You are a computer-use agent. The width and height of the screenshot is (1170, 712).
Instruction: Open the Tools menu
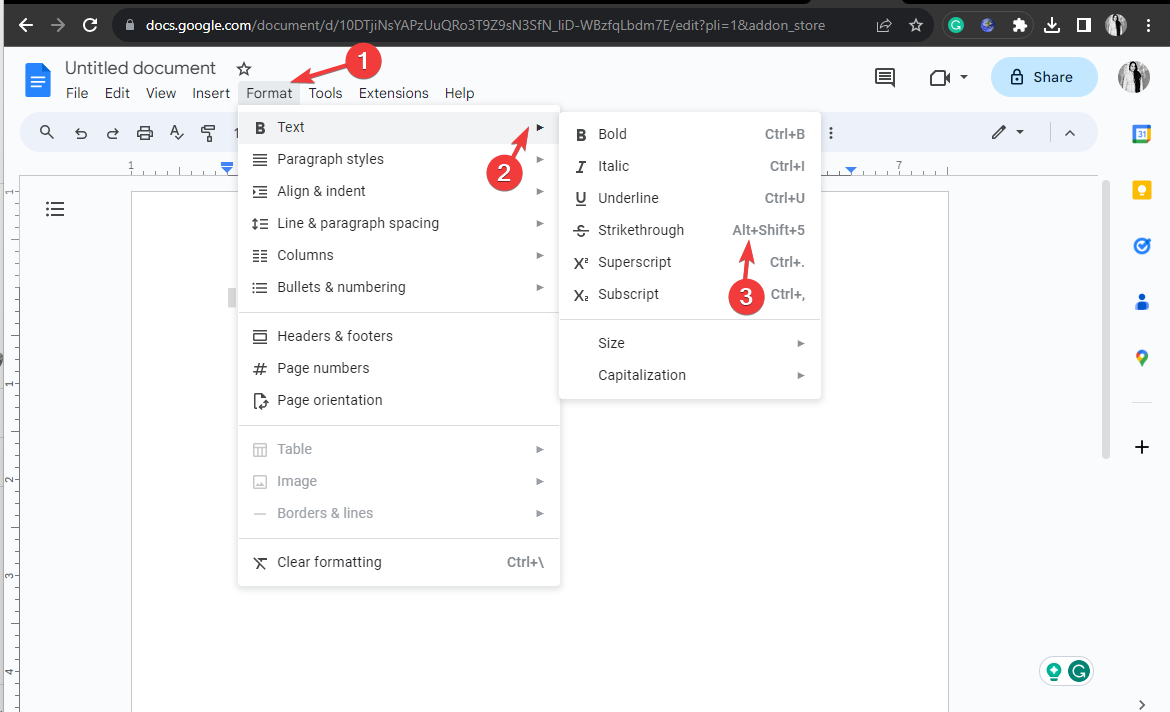tap(324, 93)
